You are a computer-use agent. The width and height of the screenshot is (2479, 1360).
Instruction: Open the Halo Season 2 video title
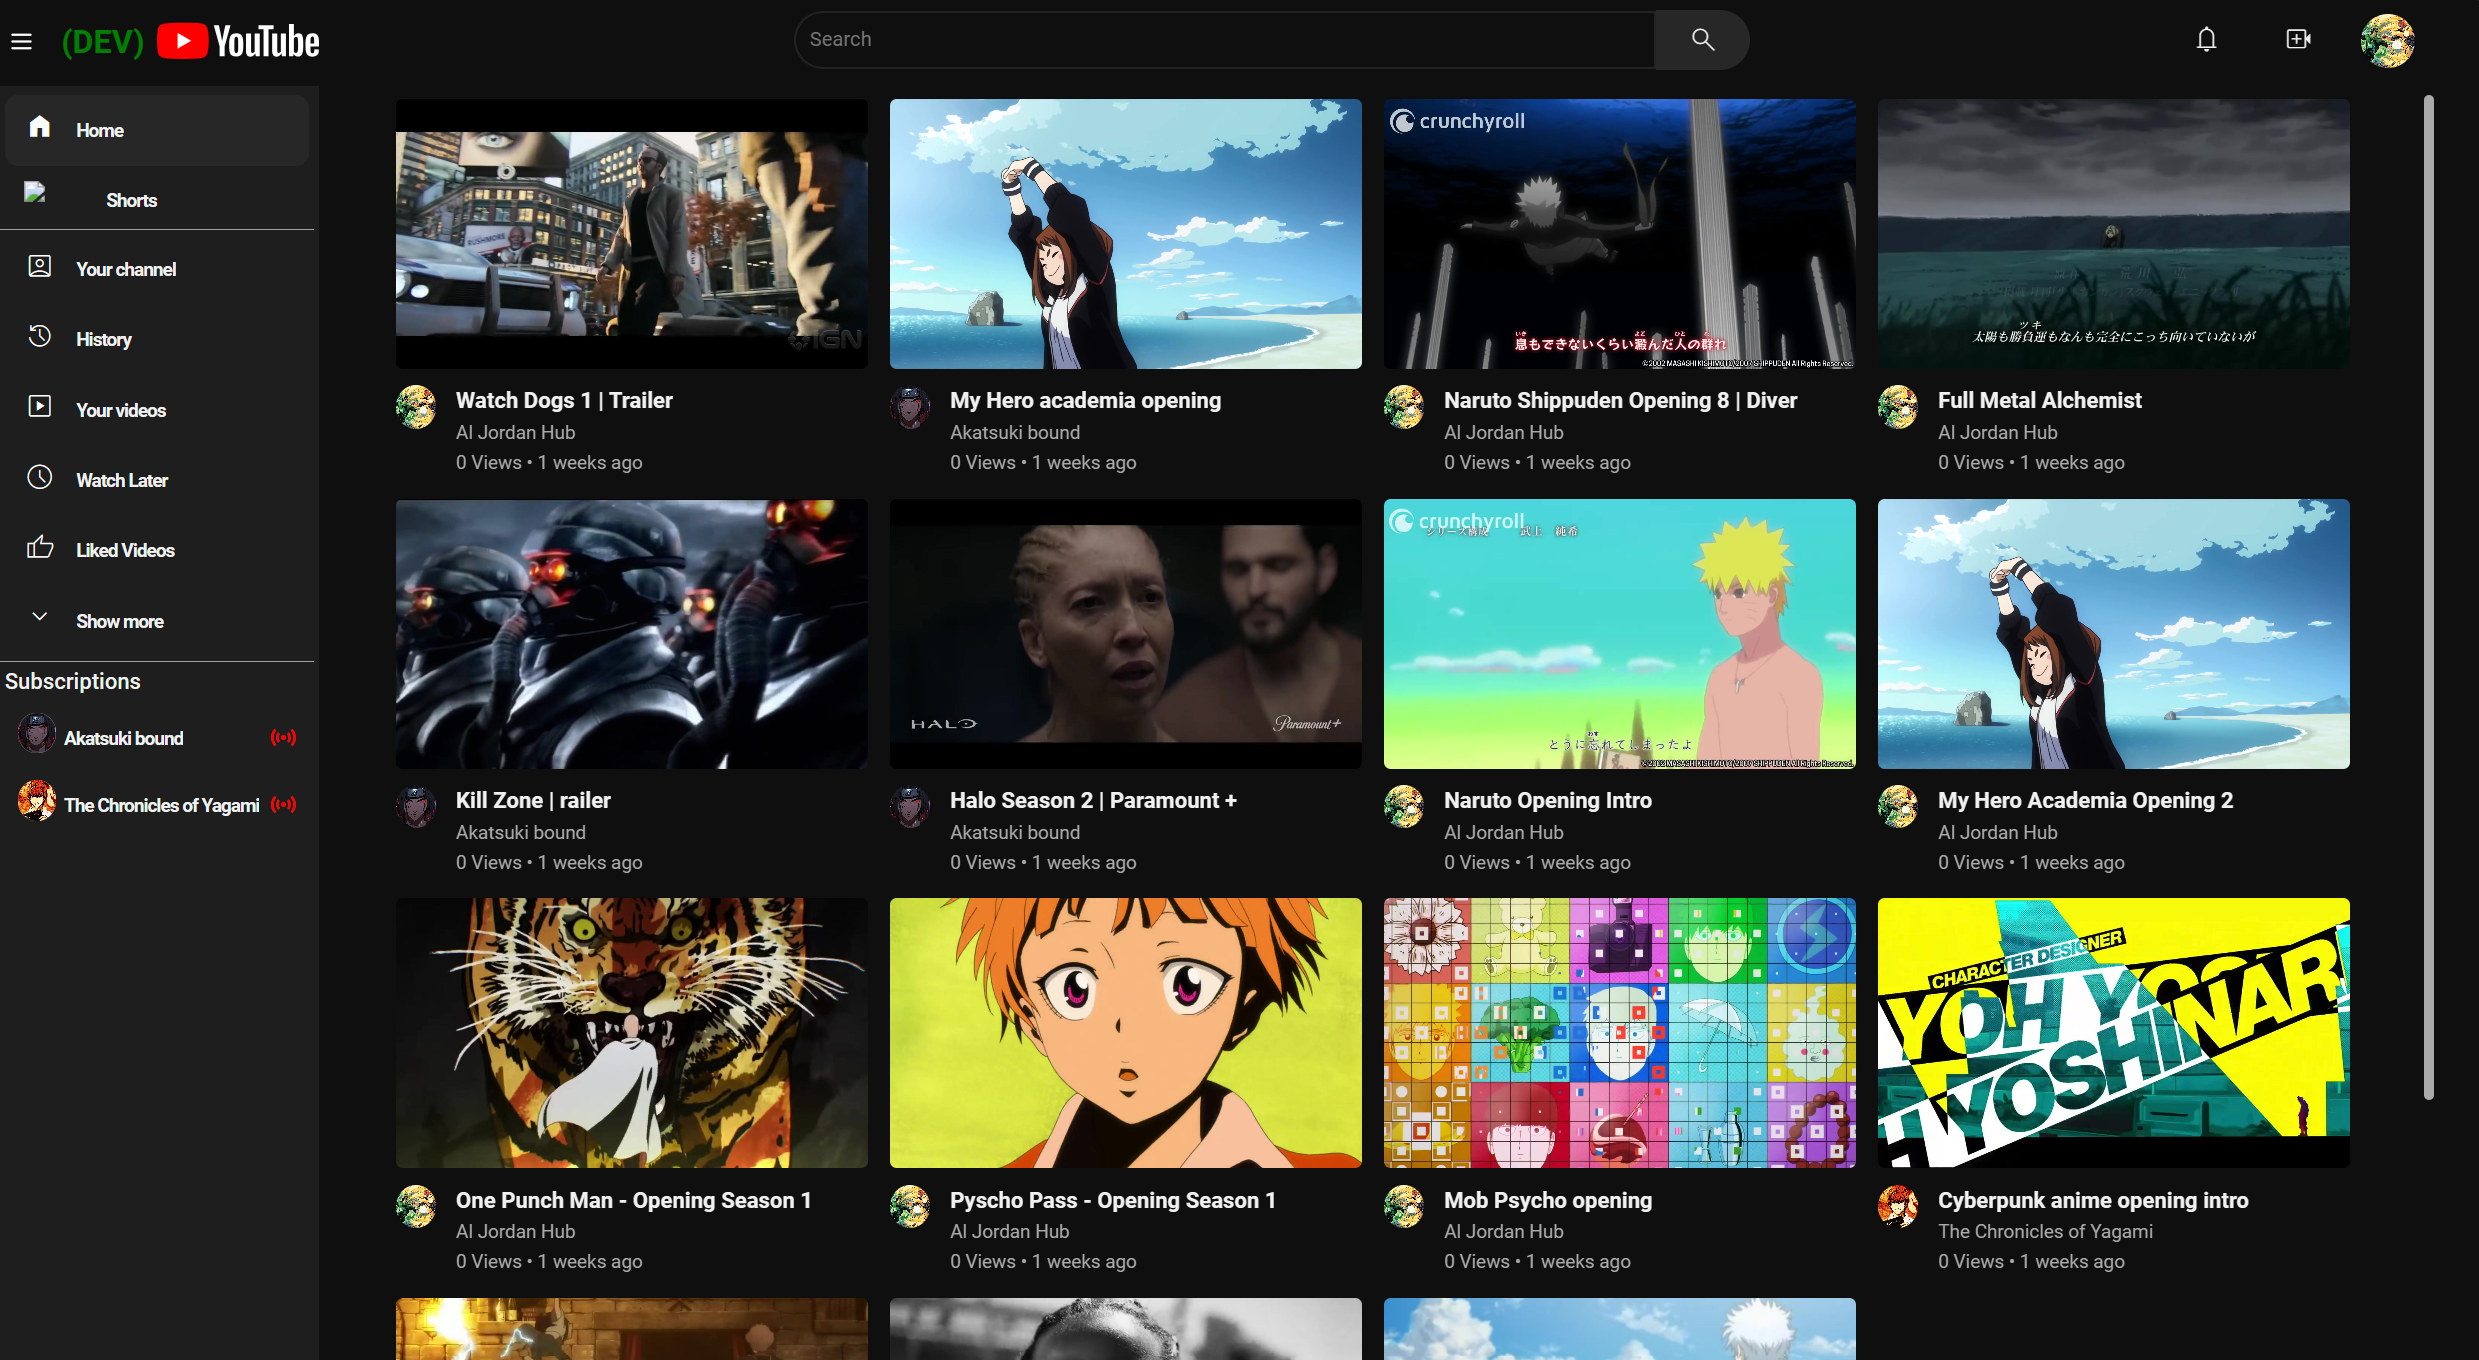(x=1093, y=800)
